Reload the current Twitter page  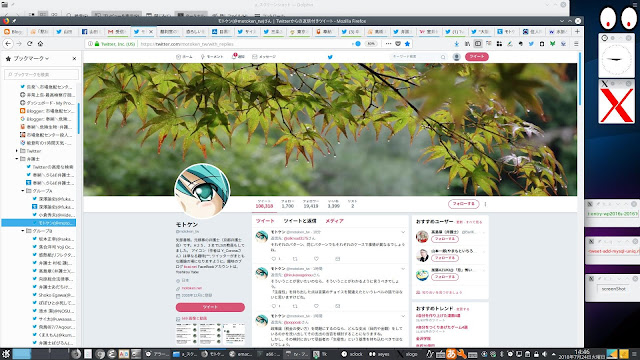click(x=29, y=44)
